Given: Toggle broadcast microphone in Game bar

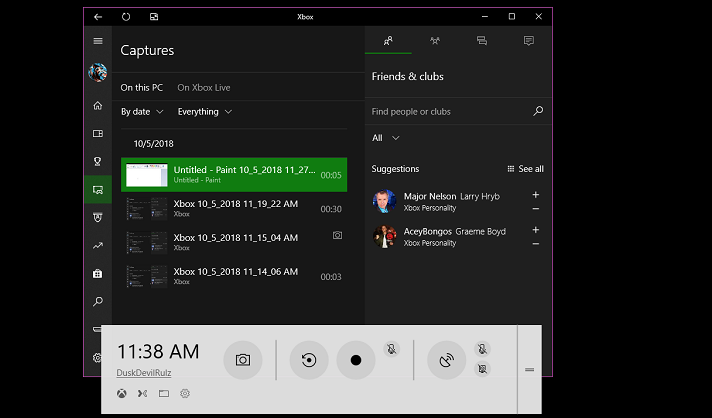Looking at the screenshot, I should point(483,349).
